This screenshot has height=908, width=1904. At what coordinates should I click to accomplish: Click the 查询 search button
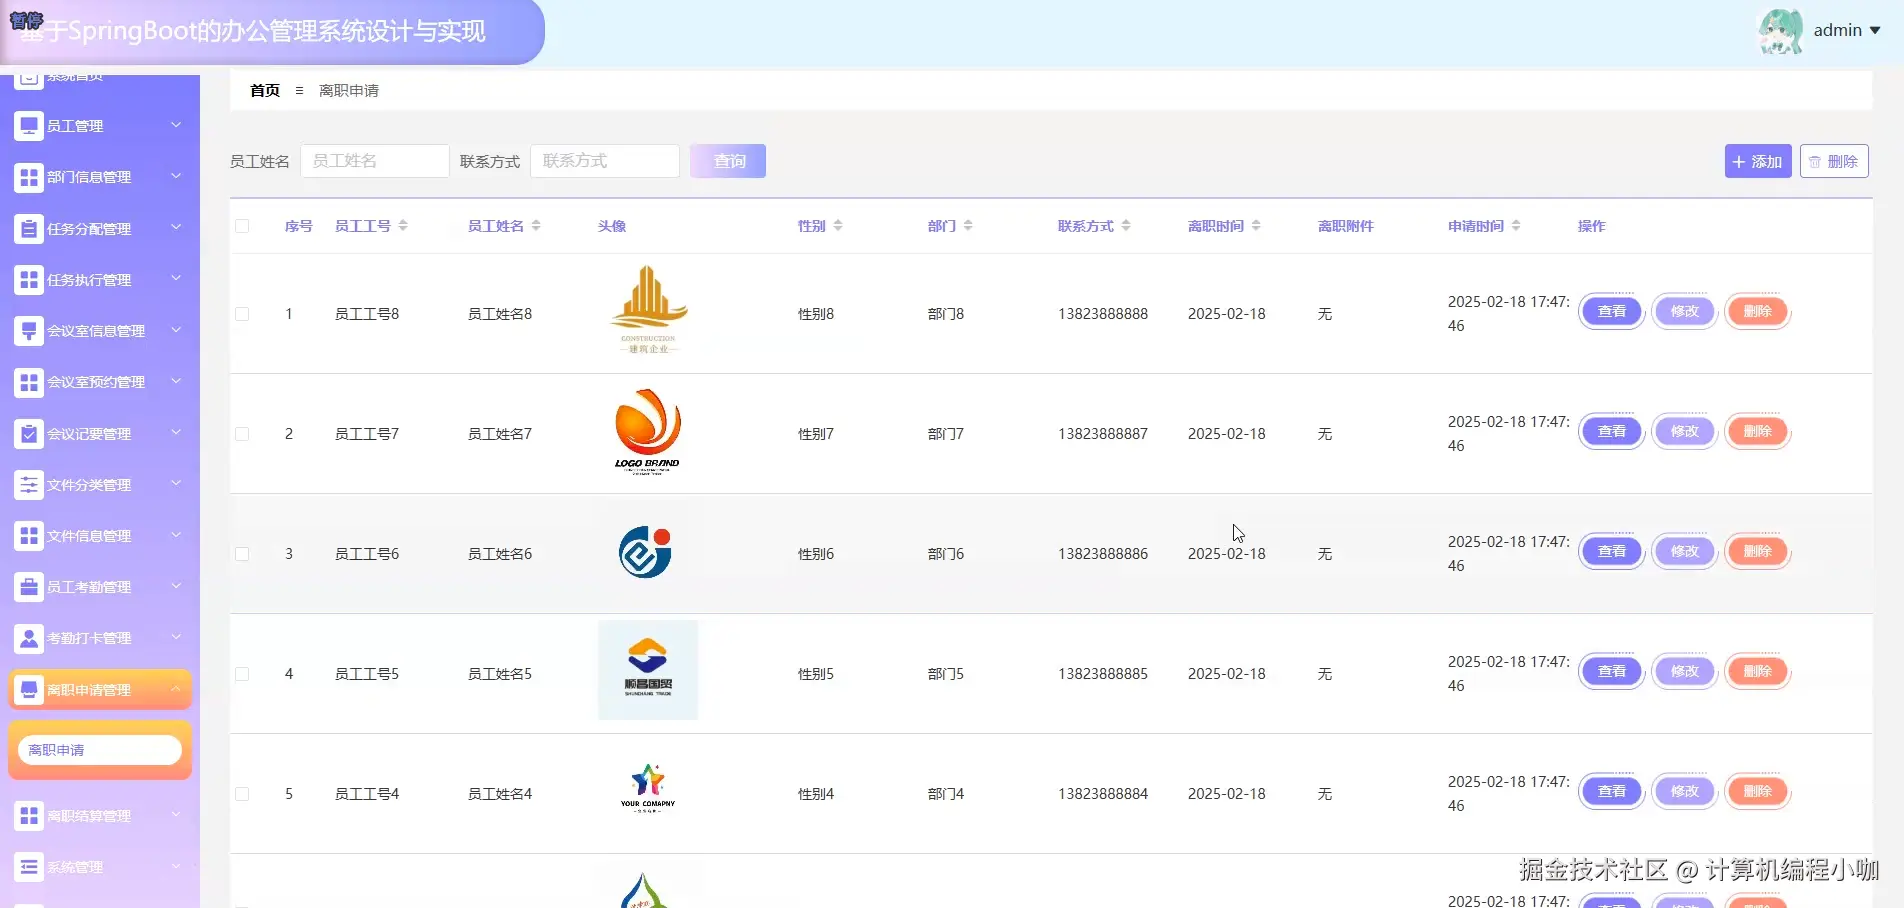click(x=728, y=161)
